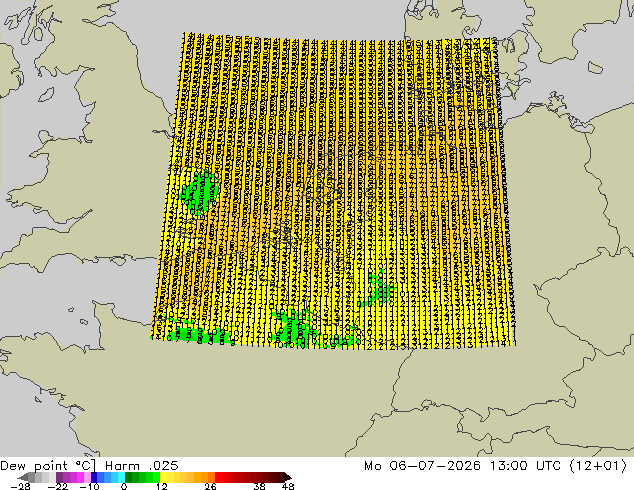
Task: Choose the dark green swatch at the 0 mark
Action: 129,477
